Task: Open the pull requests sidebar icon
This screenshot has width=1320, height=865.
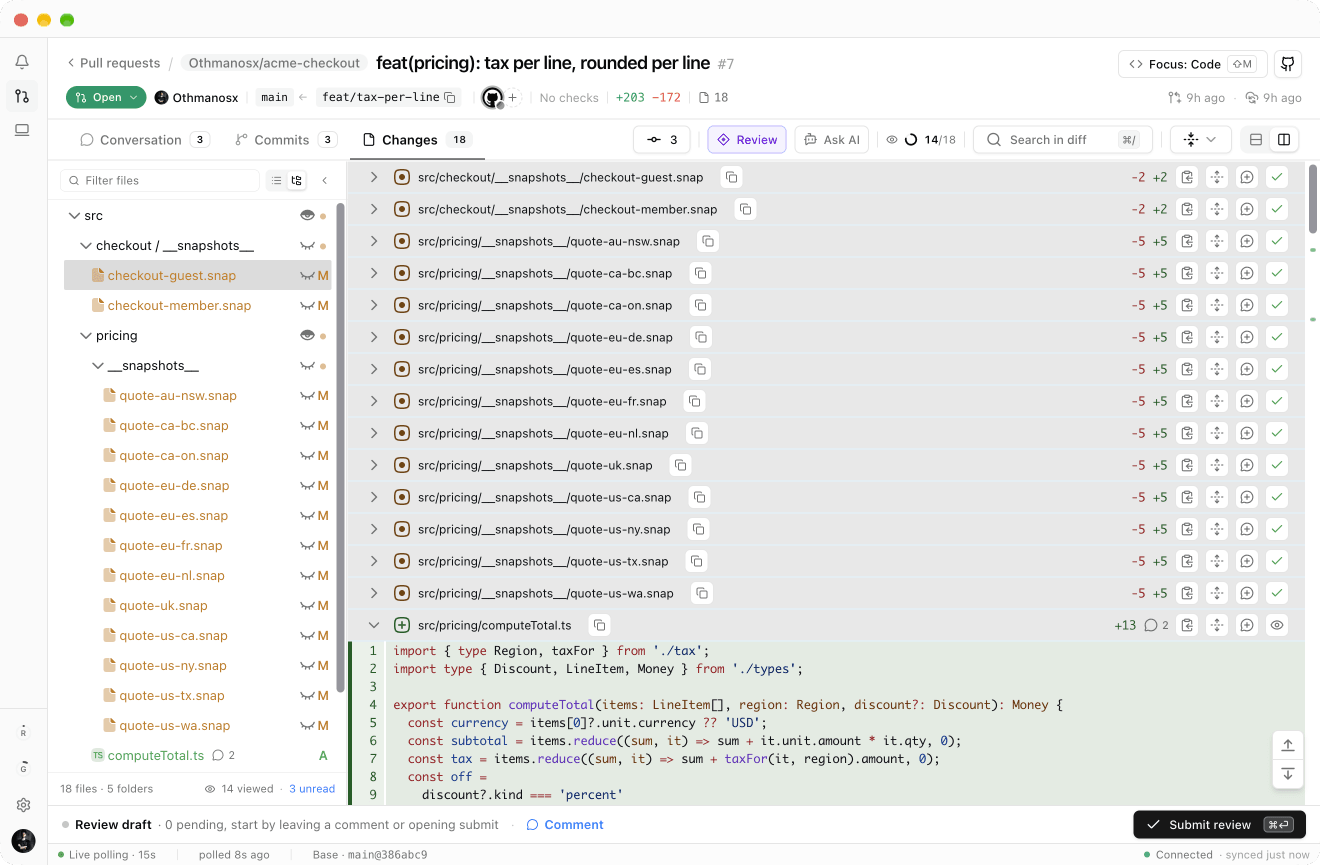Action: [x=22, y=96]
